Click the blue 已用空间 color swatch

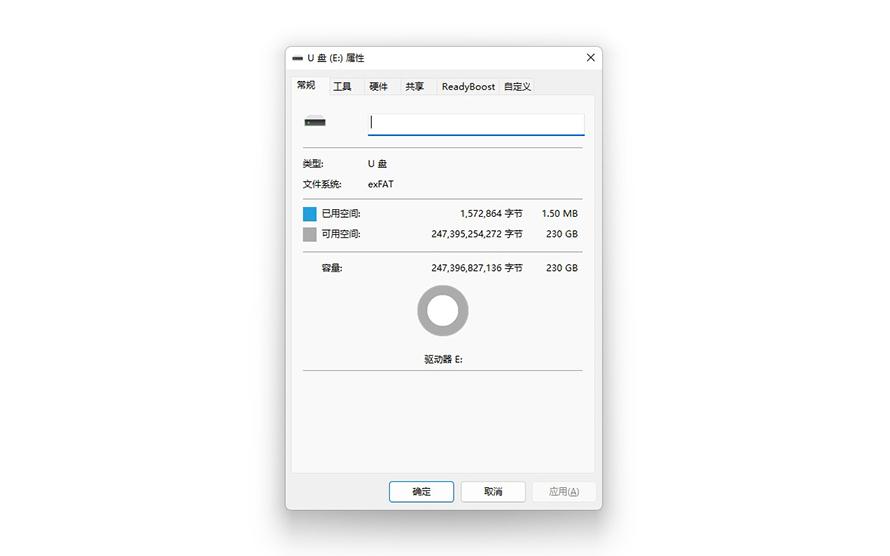309,214
